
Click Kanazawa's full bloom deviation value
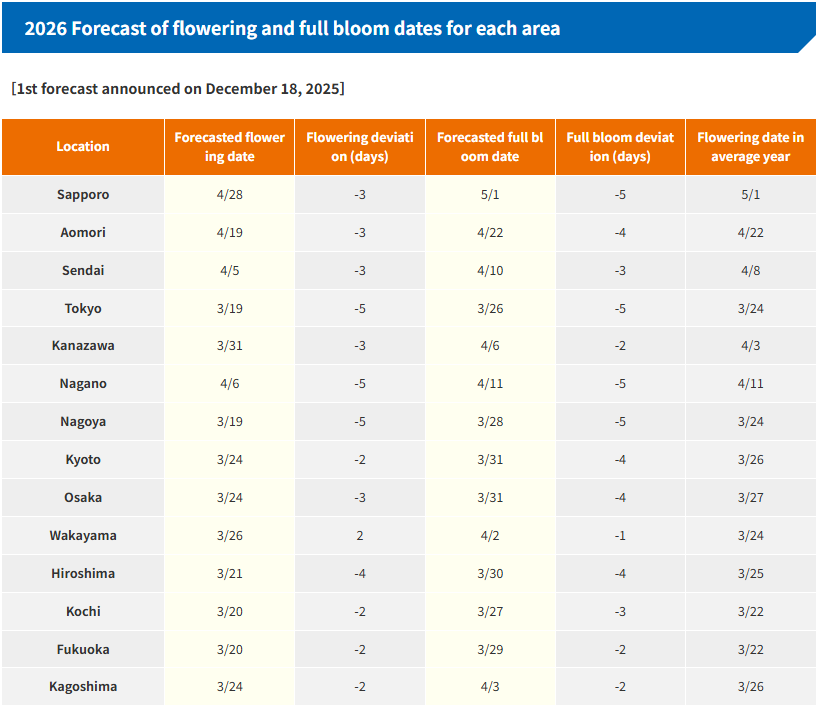(620, 346)
